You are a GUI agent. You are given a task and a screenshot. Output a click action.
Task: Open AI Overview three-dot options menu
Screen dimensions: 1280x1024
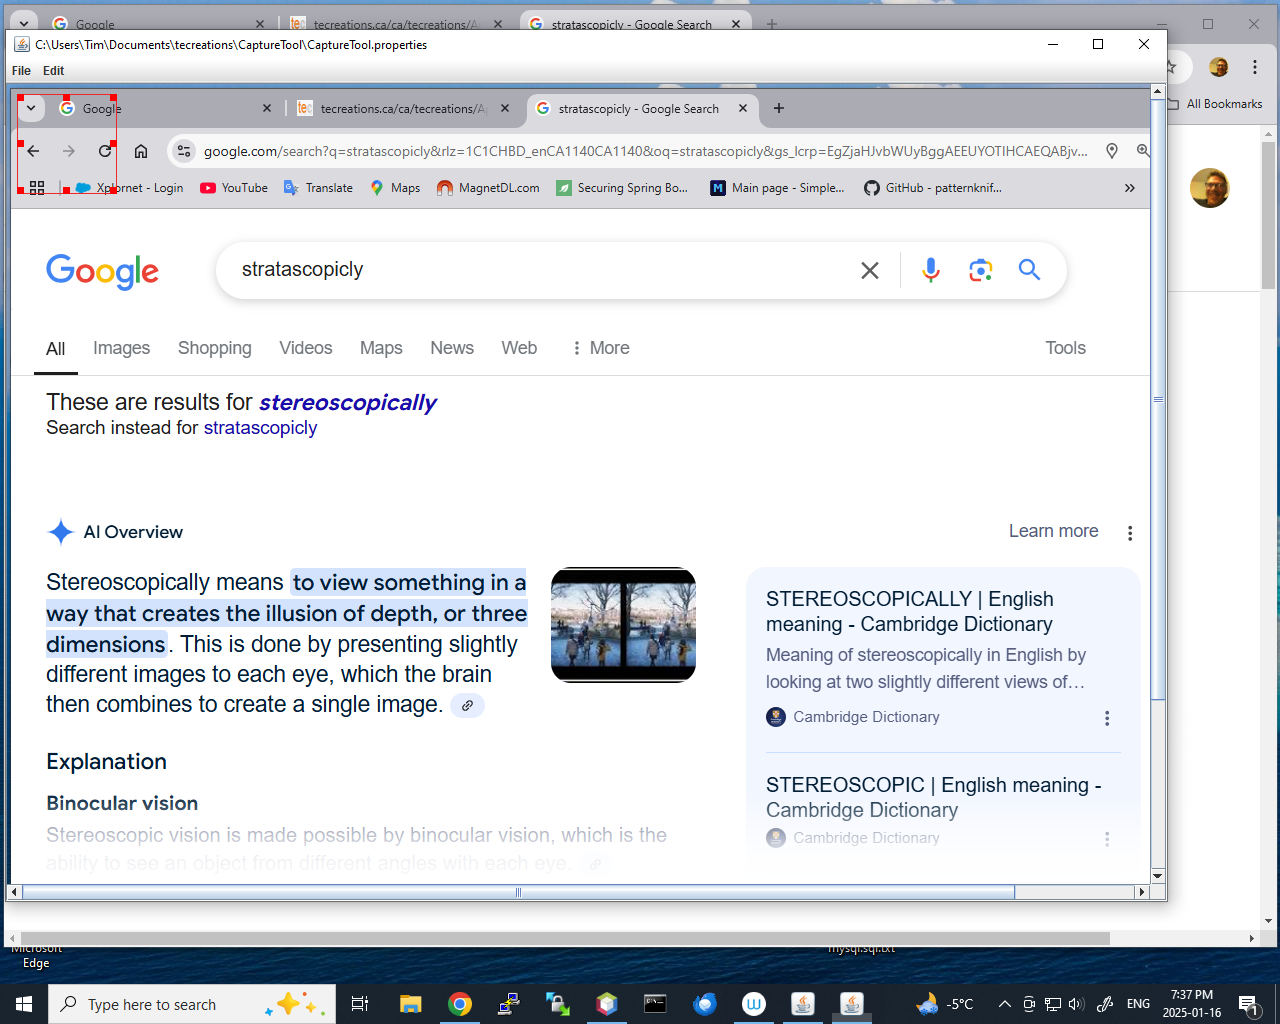point(1130,533)
